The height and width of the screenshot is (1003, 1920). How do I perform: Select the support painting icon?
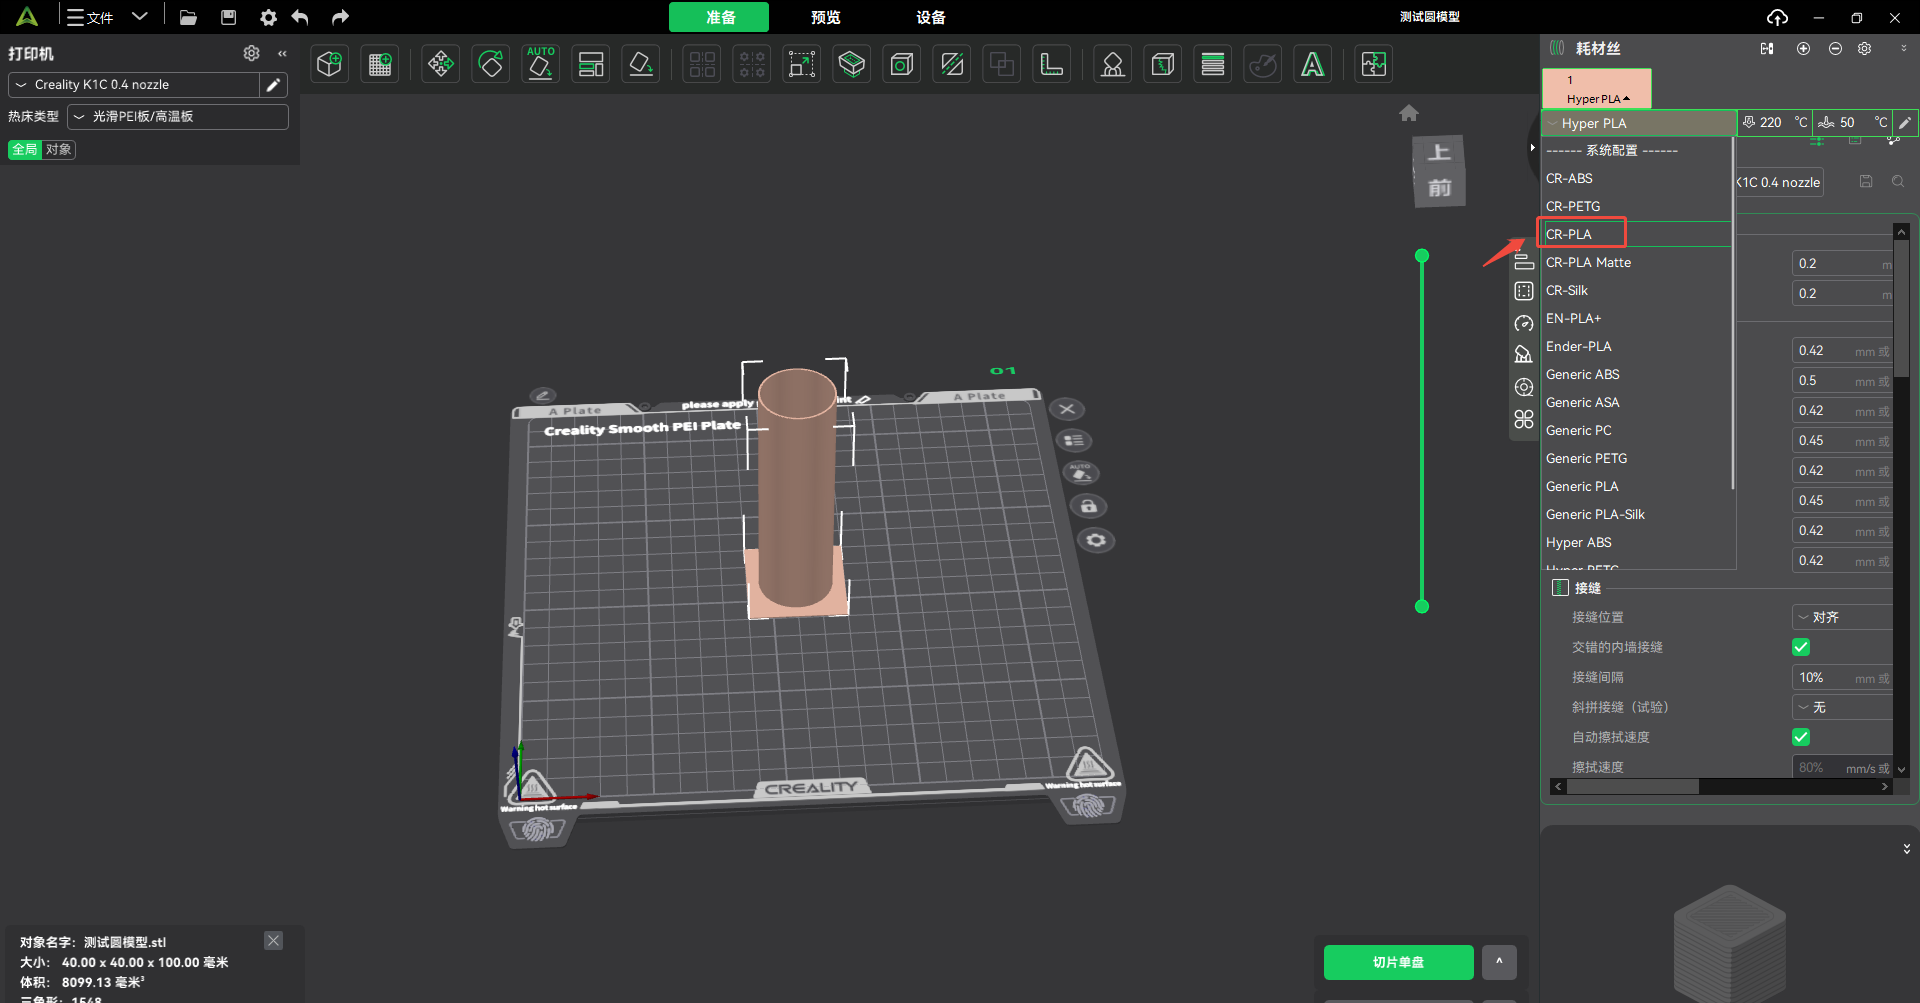click(1112, 65)
